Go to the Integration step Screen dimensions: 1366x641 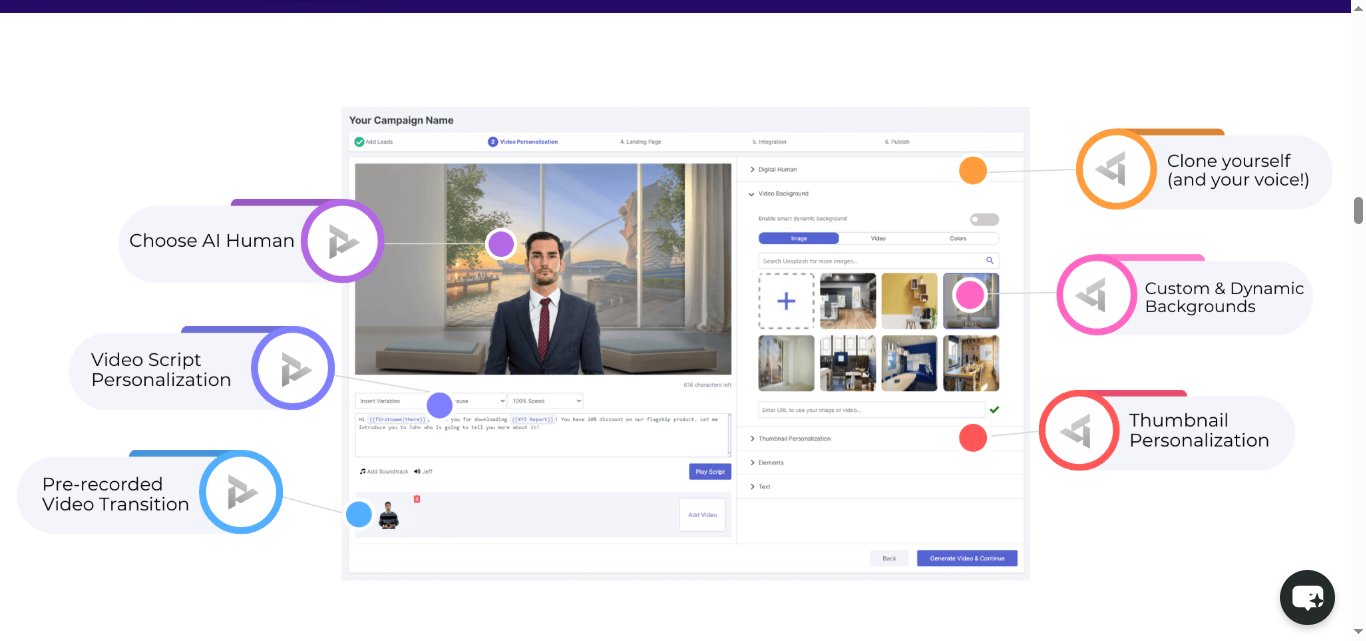[769, 142]
